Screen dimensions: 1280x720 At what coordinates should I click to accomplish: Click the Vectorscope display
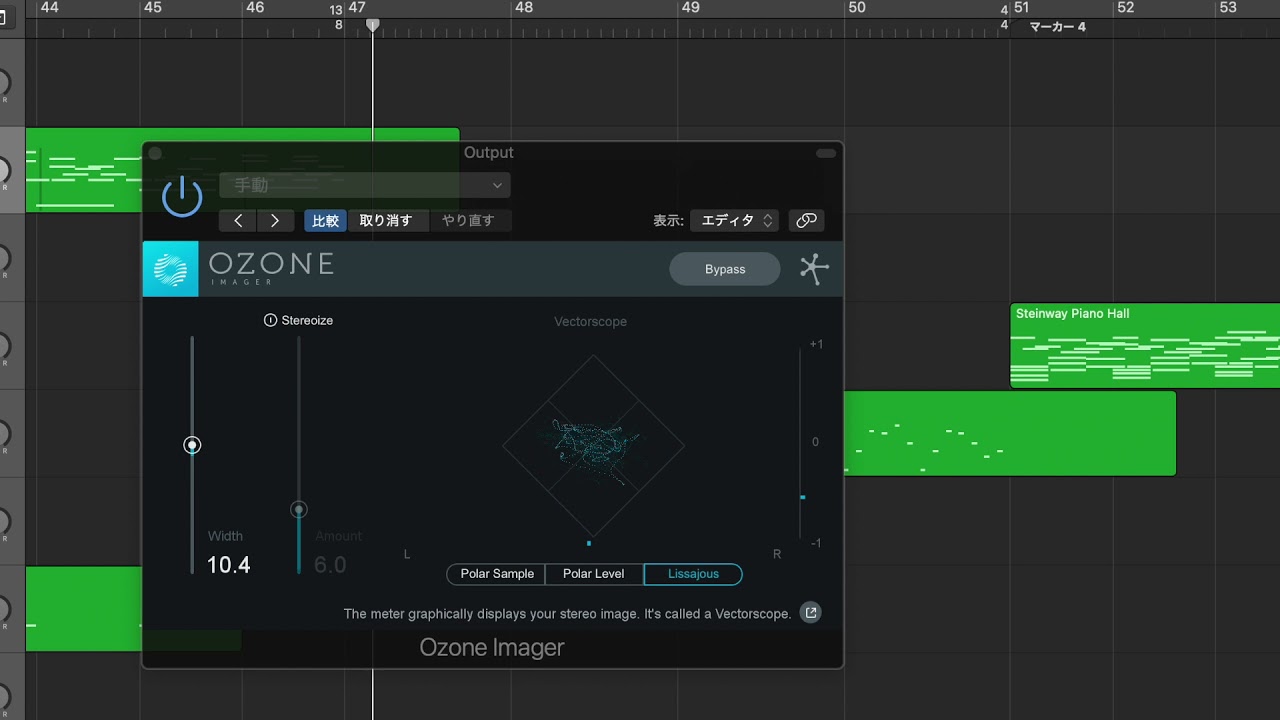tap(593, 446)
